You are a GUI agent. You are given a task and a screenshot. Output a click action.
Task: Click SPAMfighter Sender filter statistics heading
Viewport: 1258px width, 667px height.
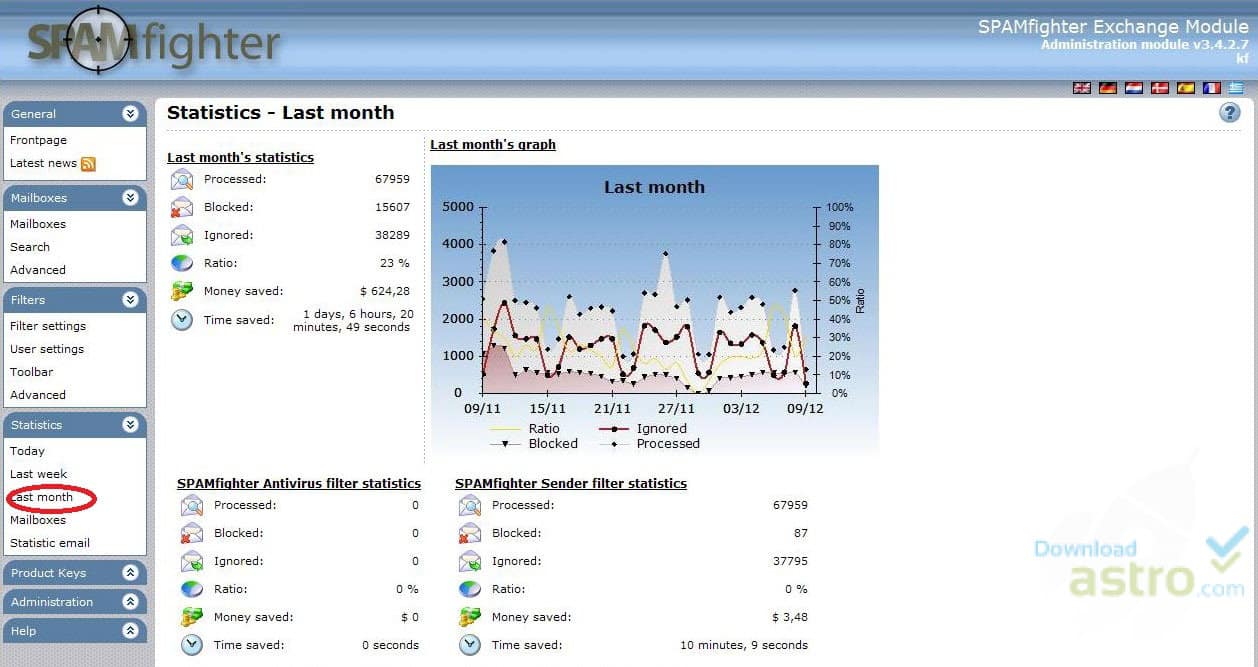tap(571, 483)
